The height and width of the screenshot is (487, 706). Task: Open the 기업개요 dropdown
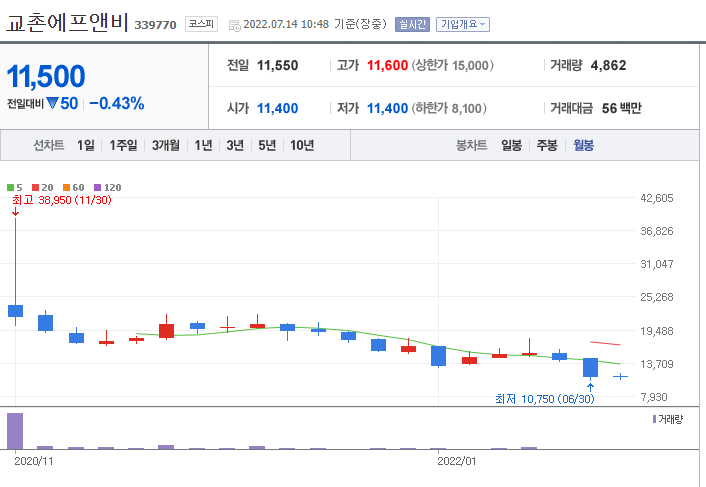463,24
